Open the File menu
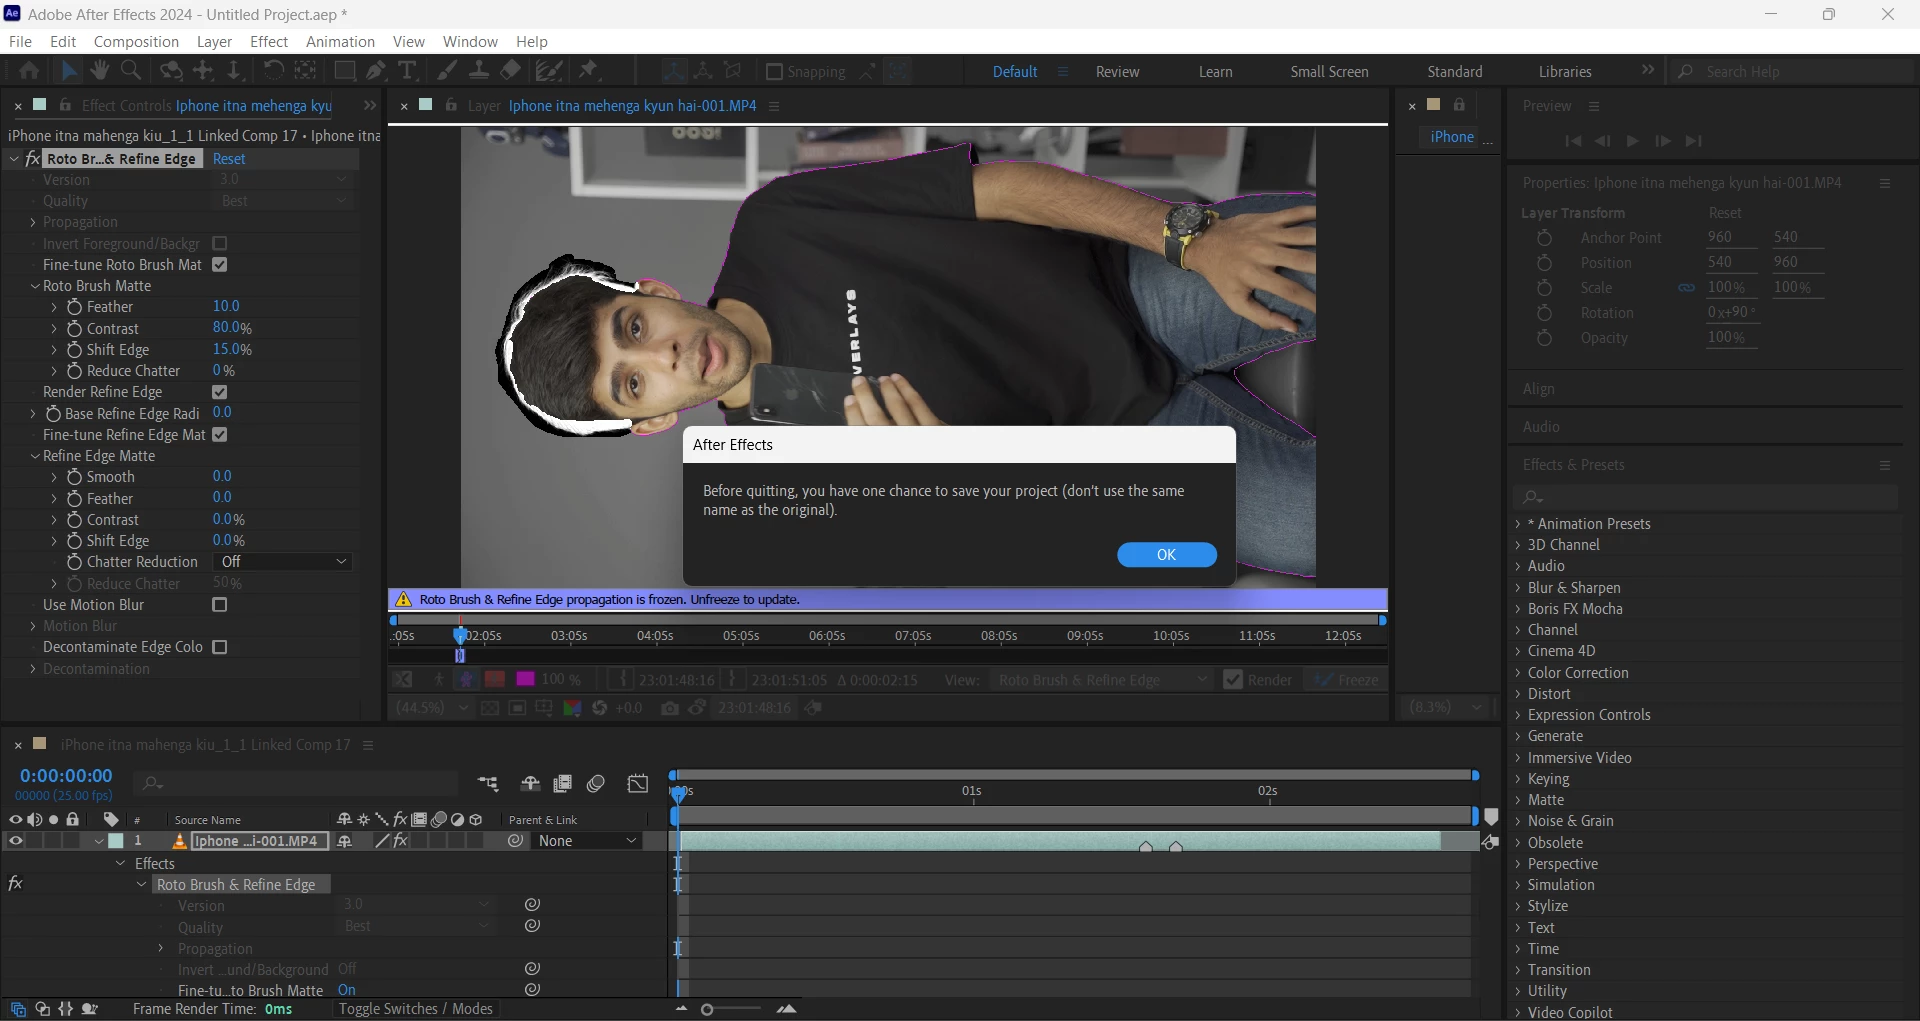The width and height of the screenshot is (1920, 1021). pyautogui.click(x=20, y=41)
